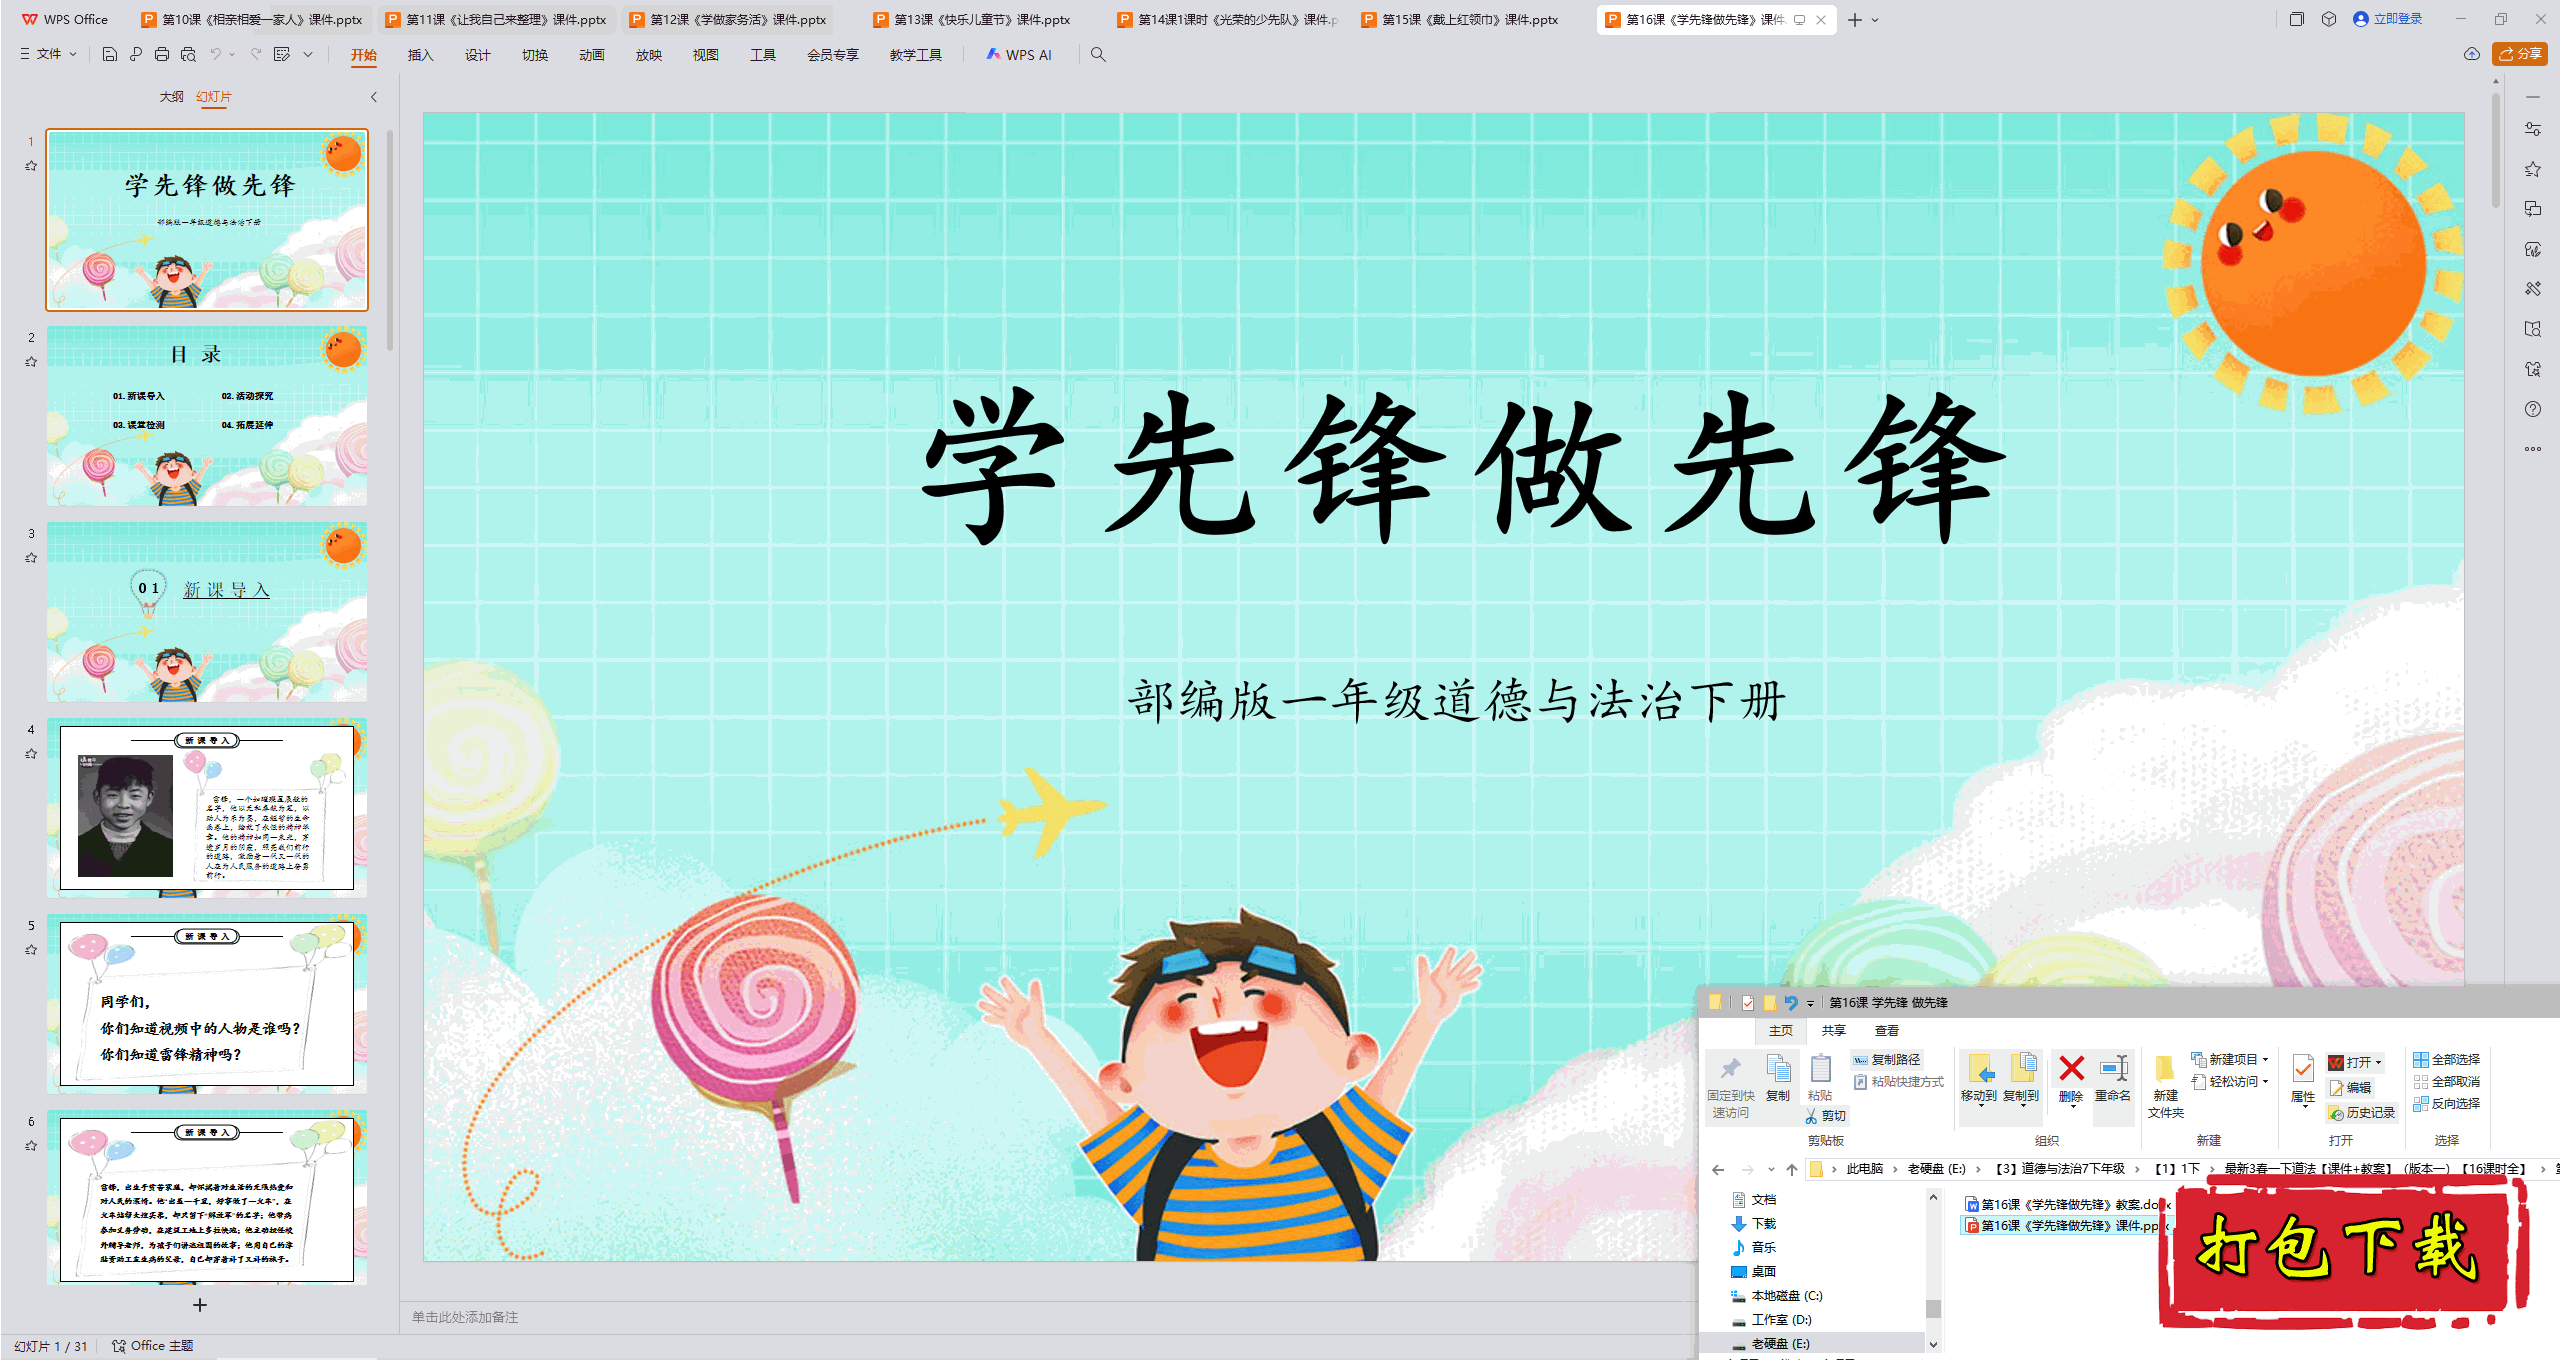Click the main editor vertical scrollbar thumb
This screenshot has width=2560, height=1360.
2496,150
